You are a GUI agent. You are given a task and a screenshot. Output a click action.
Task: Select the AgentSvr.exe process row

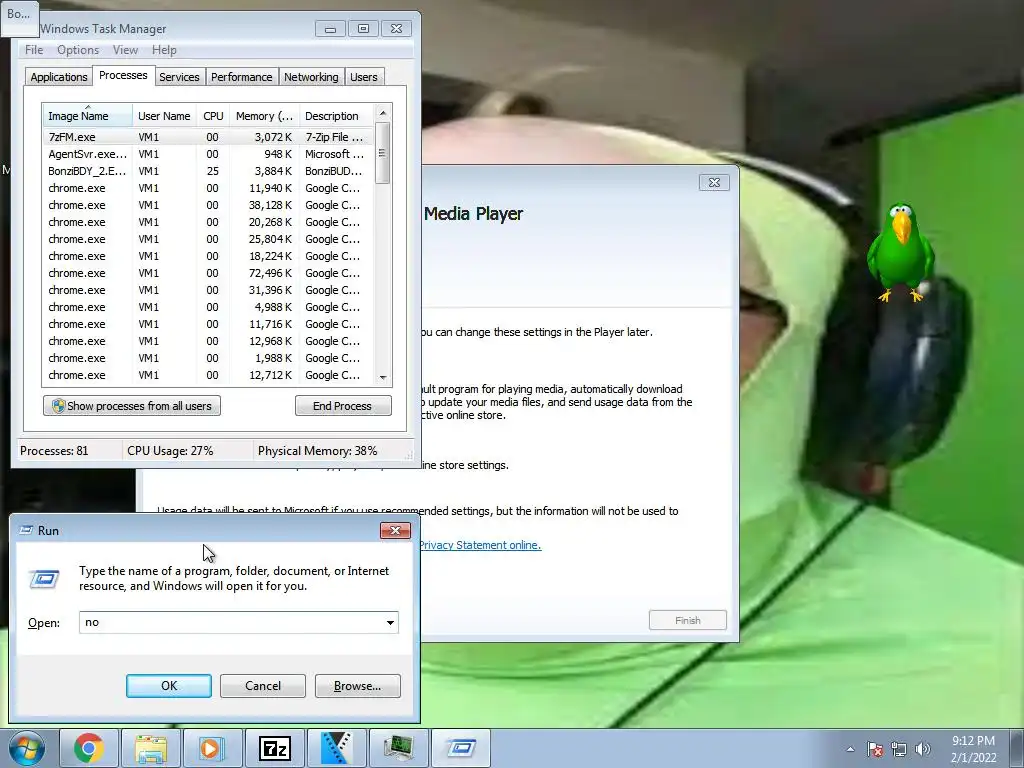[208, 154]
